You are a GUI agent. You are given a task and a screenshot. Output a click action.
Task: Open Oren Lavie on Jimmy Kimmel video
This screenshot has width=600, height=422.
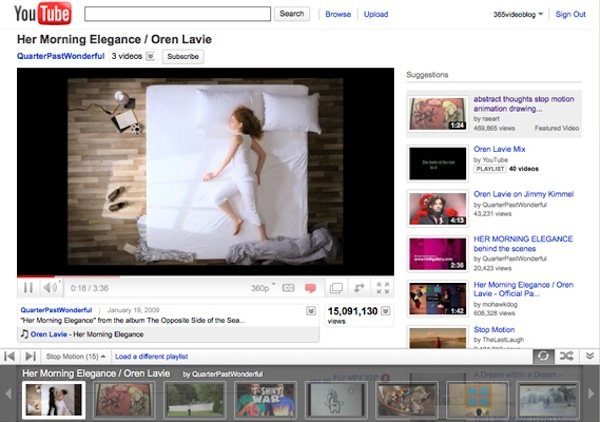pyautogui.click(x=523, y=194)
